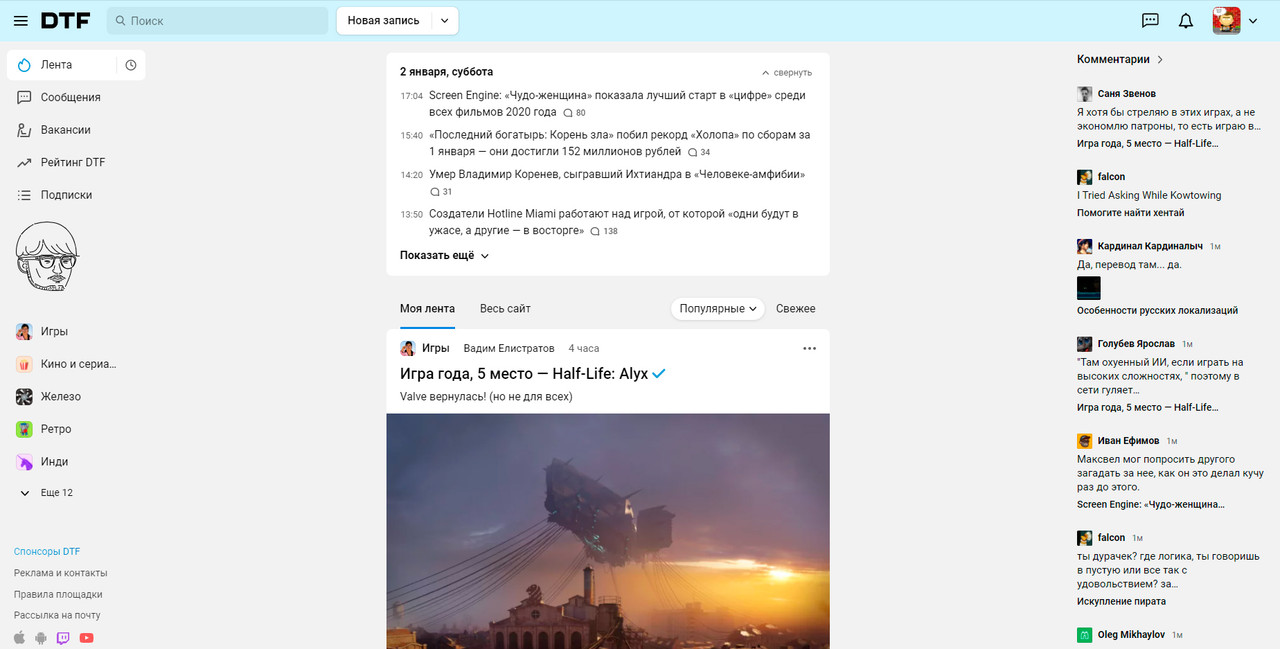This screenshot has height=649, width=1280.
Task: Open Игры subsite in sidebar
Action: point(54,331)
